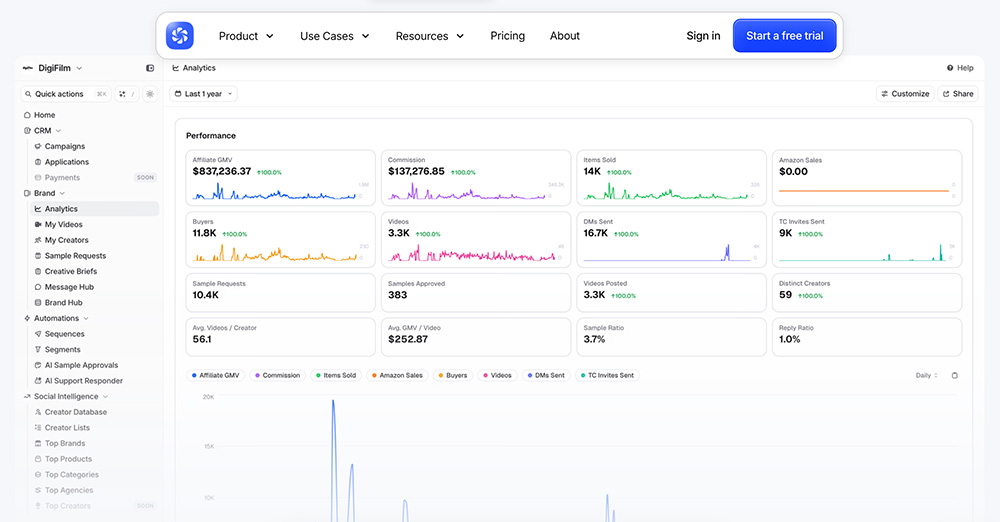Click the Customize button
The height and width of the screenshot is (522, 1000).
click(x=905, y=94)
